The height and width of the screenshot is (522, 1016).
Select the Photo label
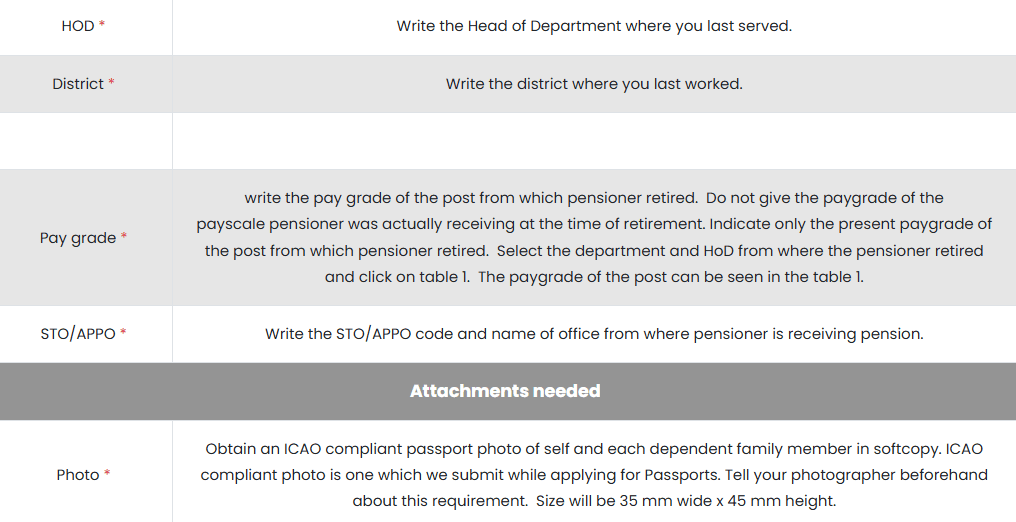(x=77, y=475)
